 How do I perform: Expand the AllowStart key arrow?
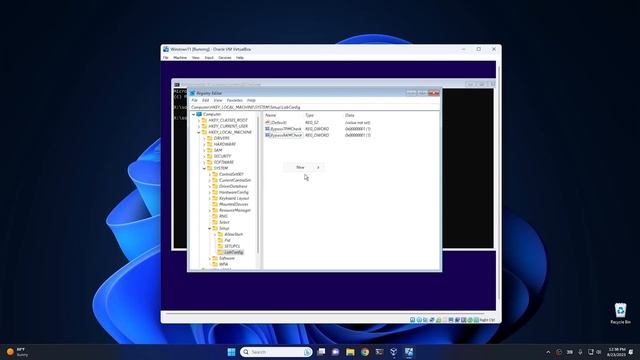point(215,234)
